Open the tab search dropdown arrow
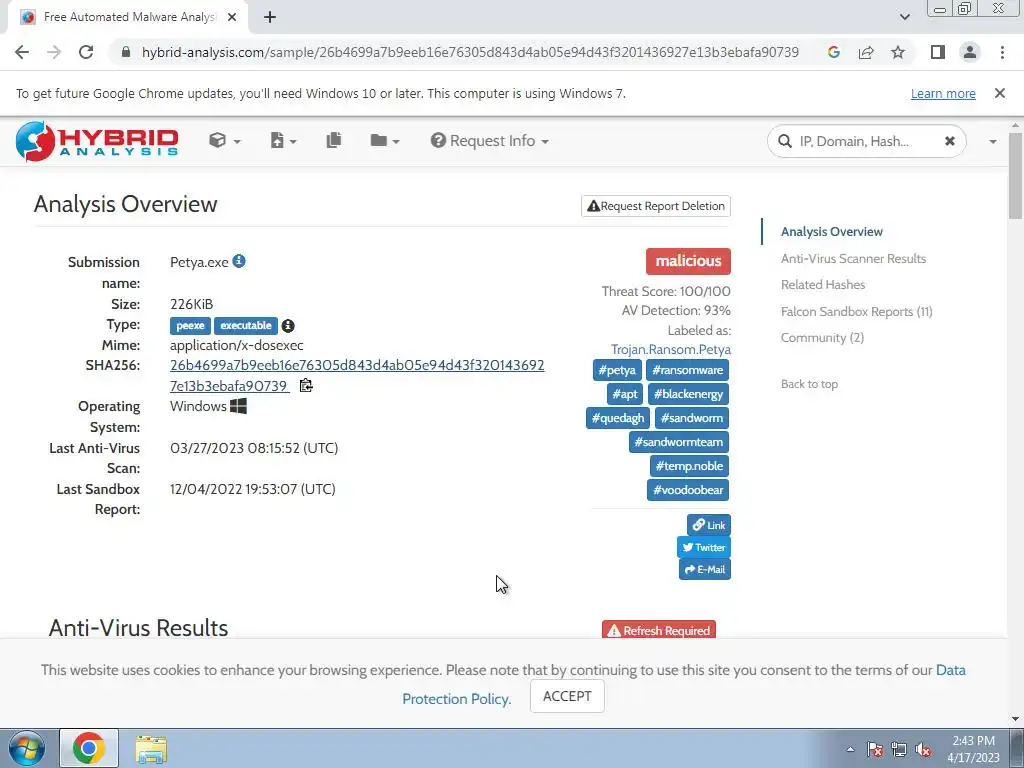 904,18
